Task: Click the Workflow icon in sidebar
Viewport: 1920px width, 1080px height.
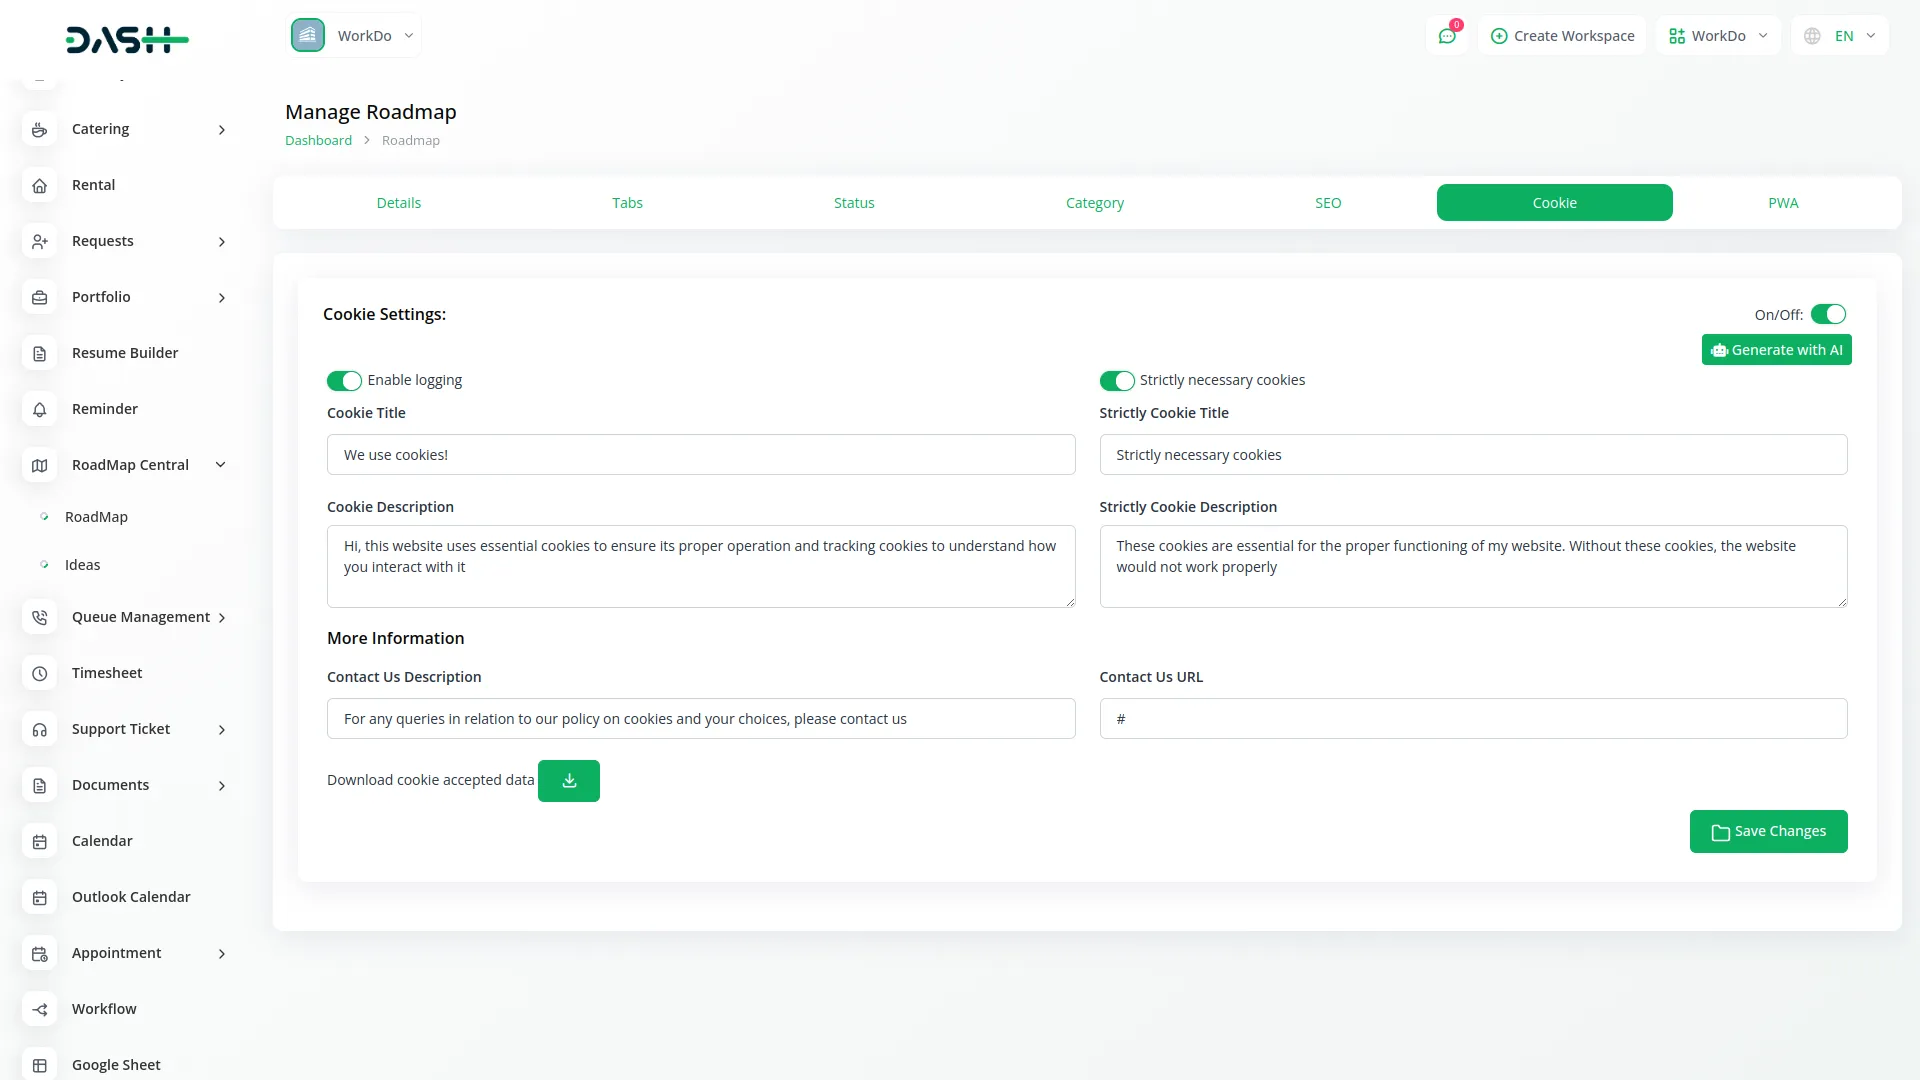Action: [40, 1009]
